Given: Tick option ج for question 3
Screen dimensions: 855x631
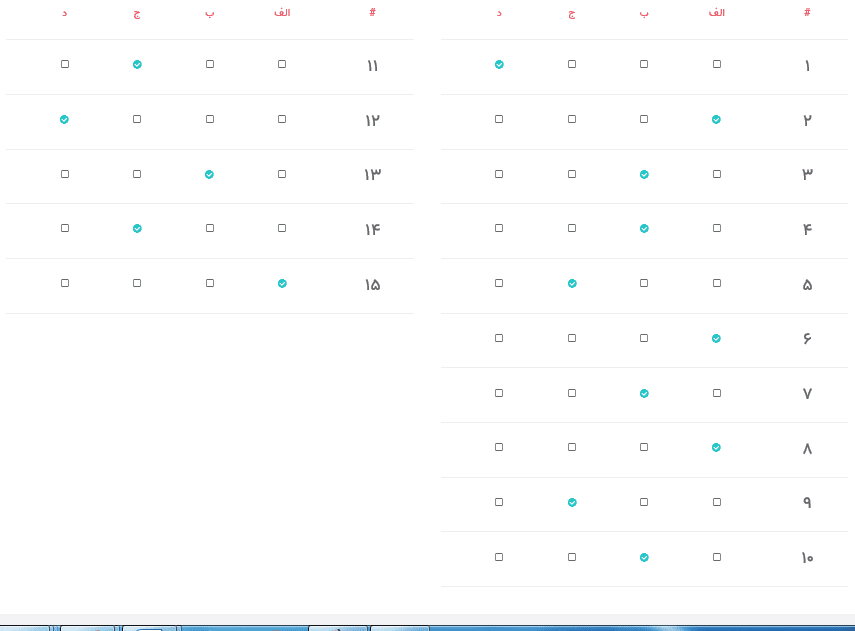Looking at the screenshot, I should pyautogui.click(x=571, y=174).
